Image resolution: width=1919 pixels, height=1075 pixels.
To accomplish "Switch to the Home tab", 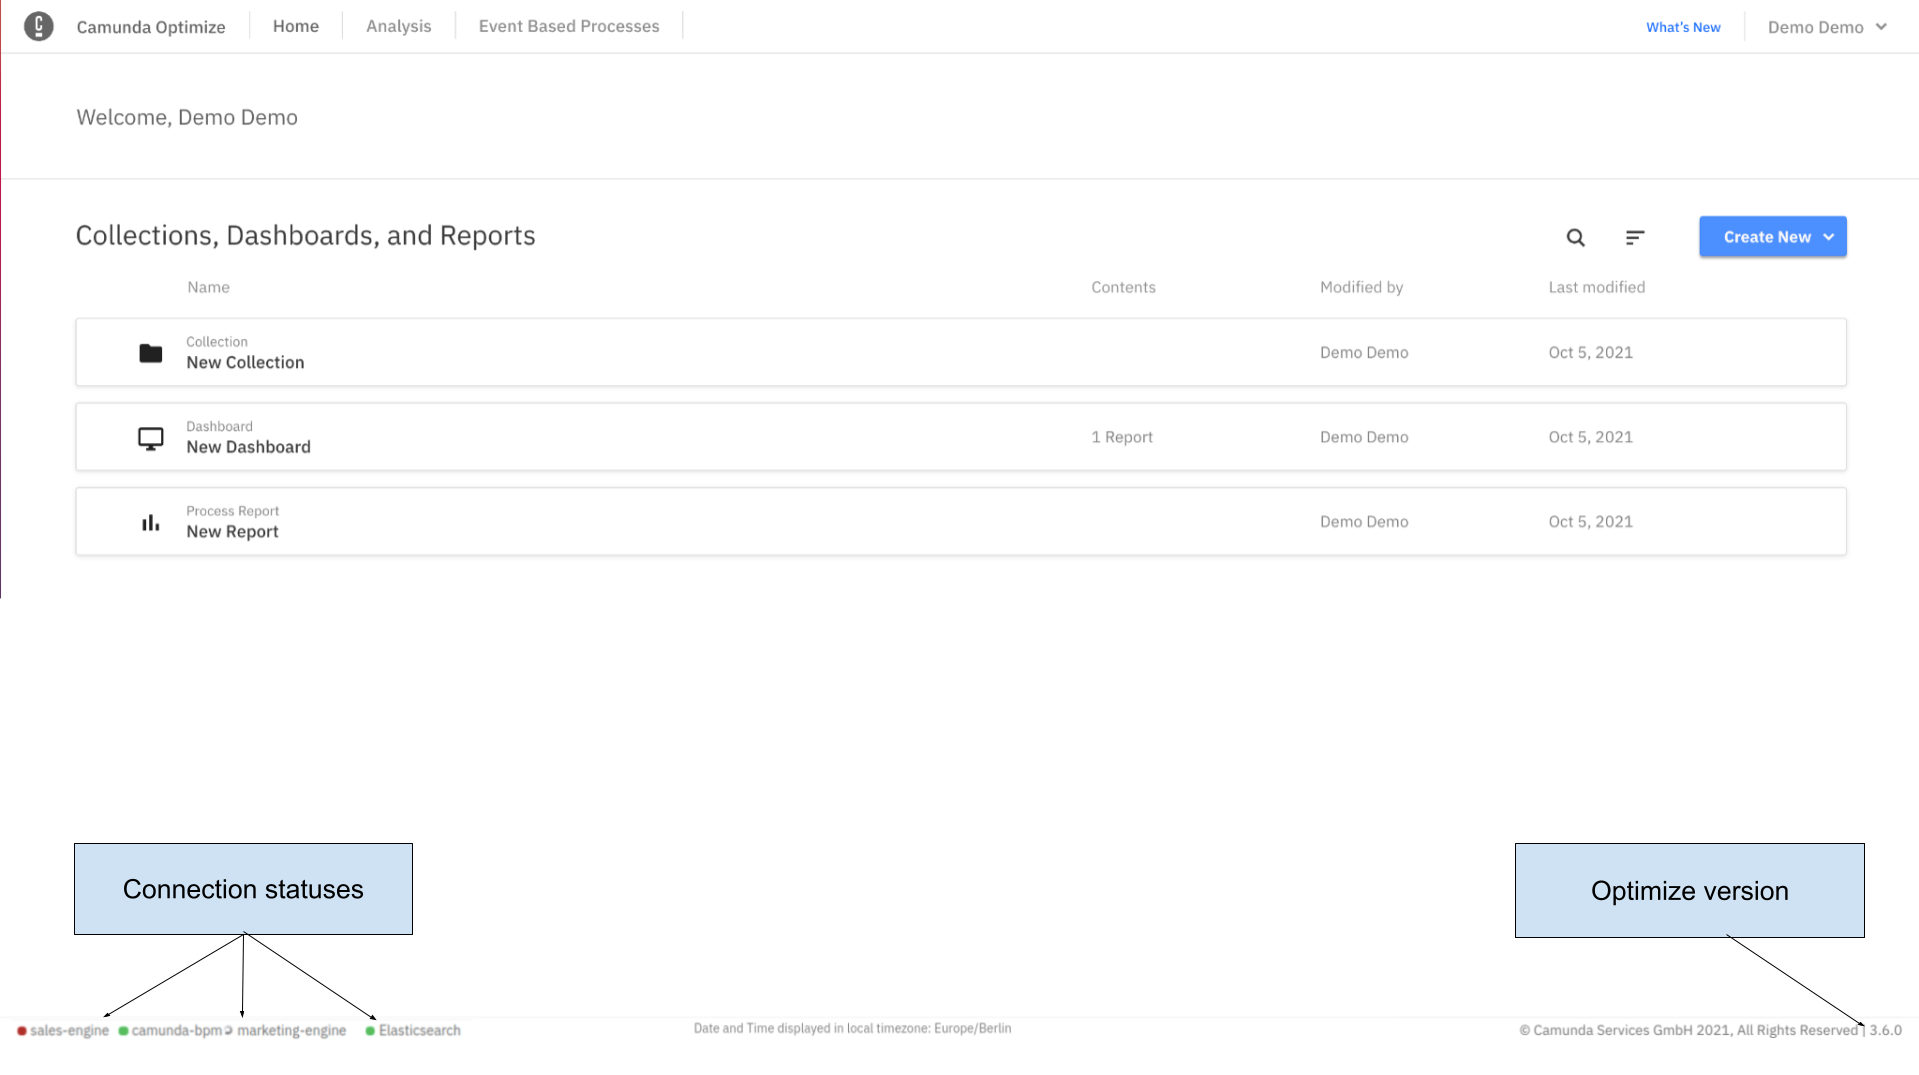I will point(295,26).
